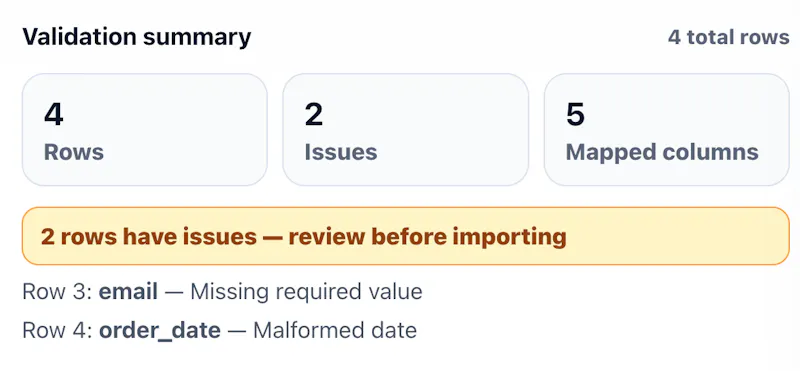This screenshot has width=800, height=371.
Task: Click the bold order_date field name
Action: 160,331
